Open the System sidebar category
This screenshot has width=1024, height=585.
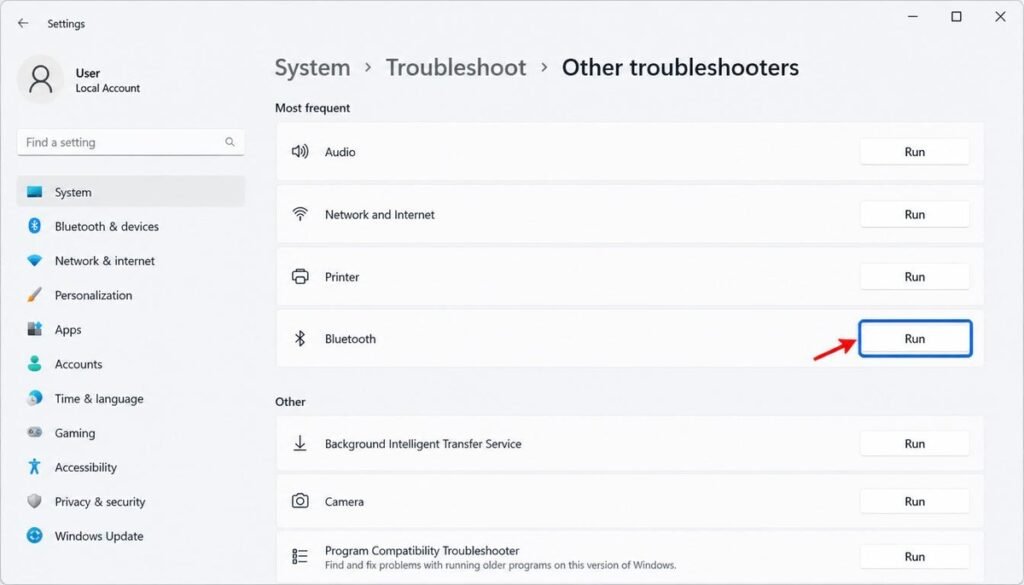(x=131, y=192)
